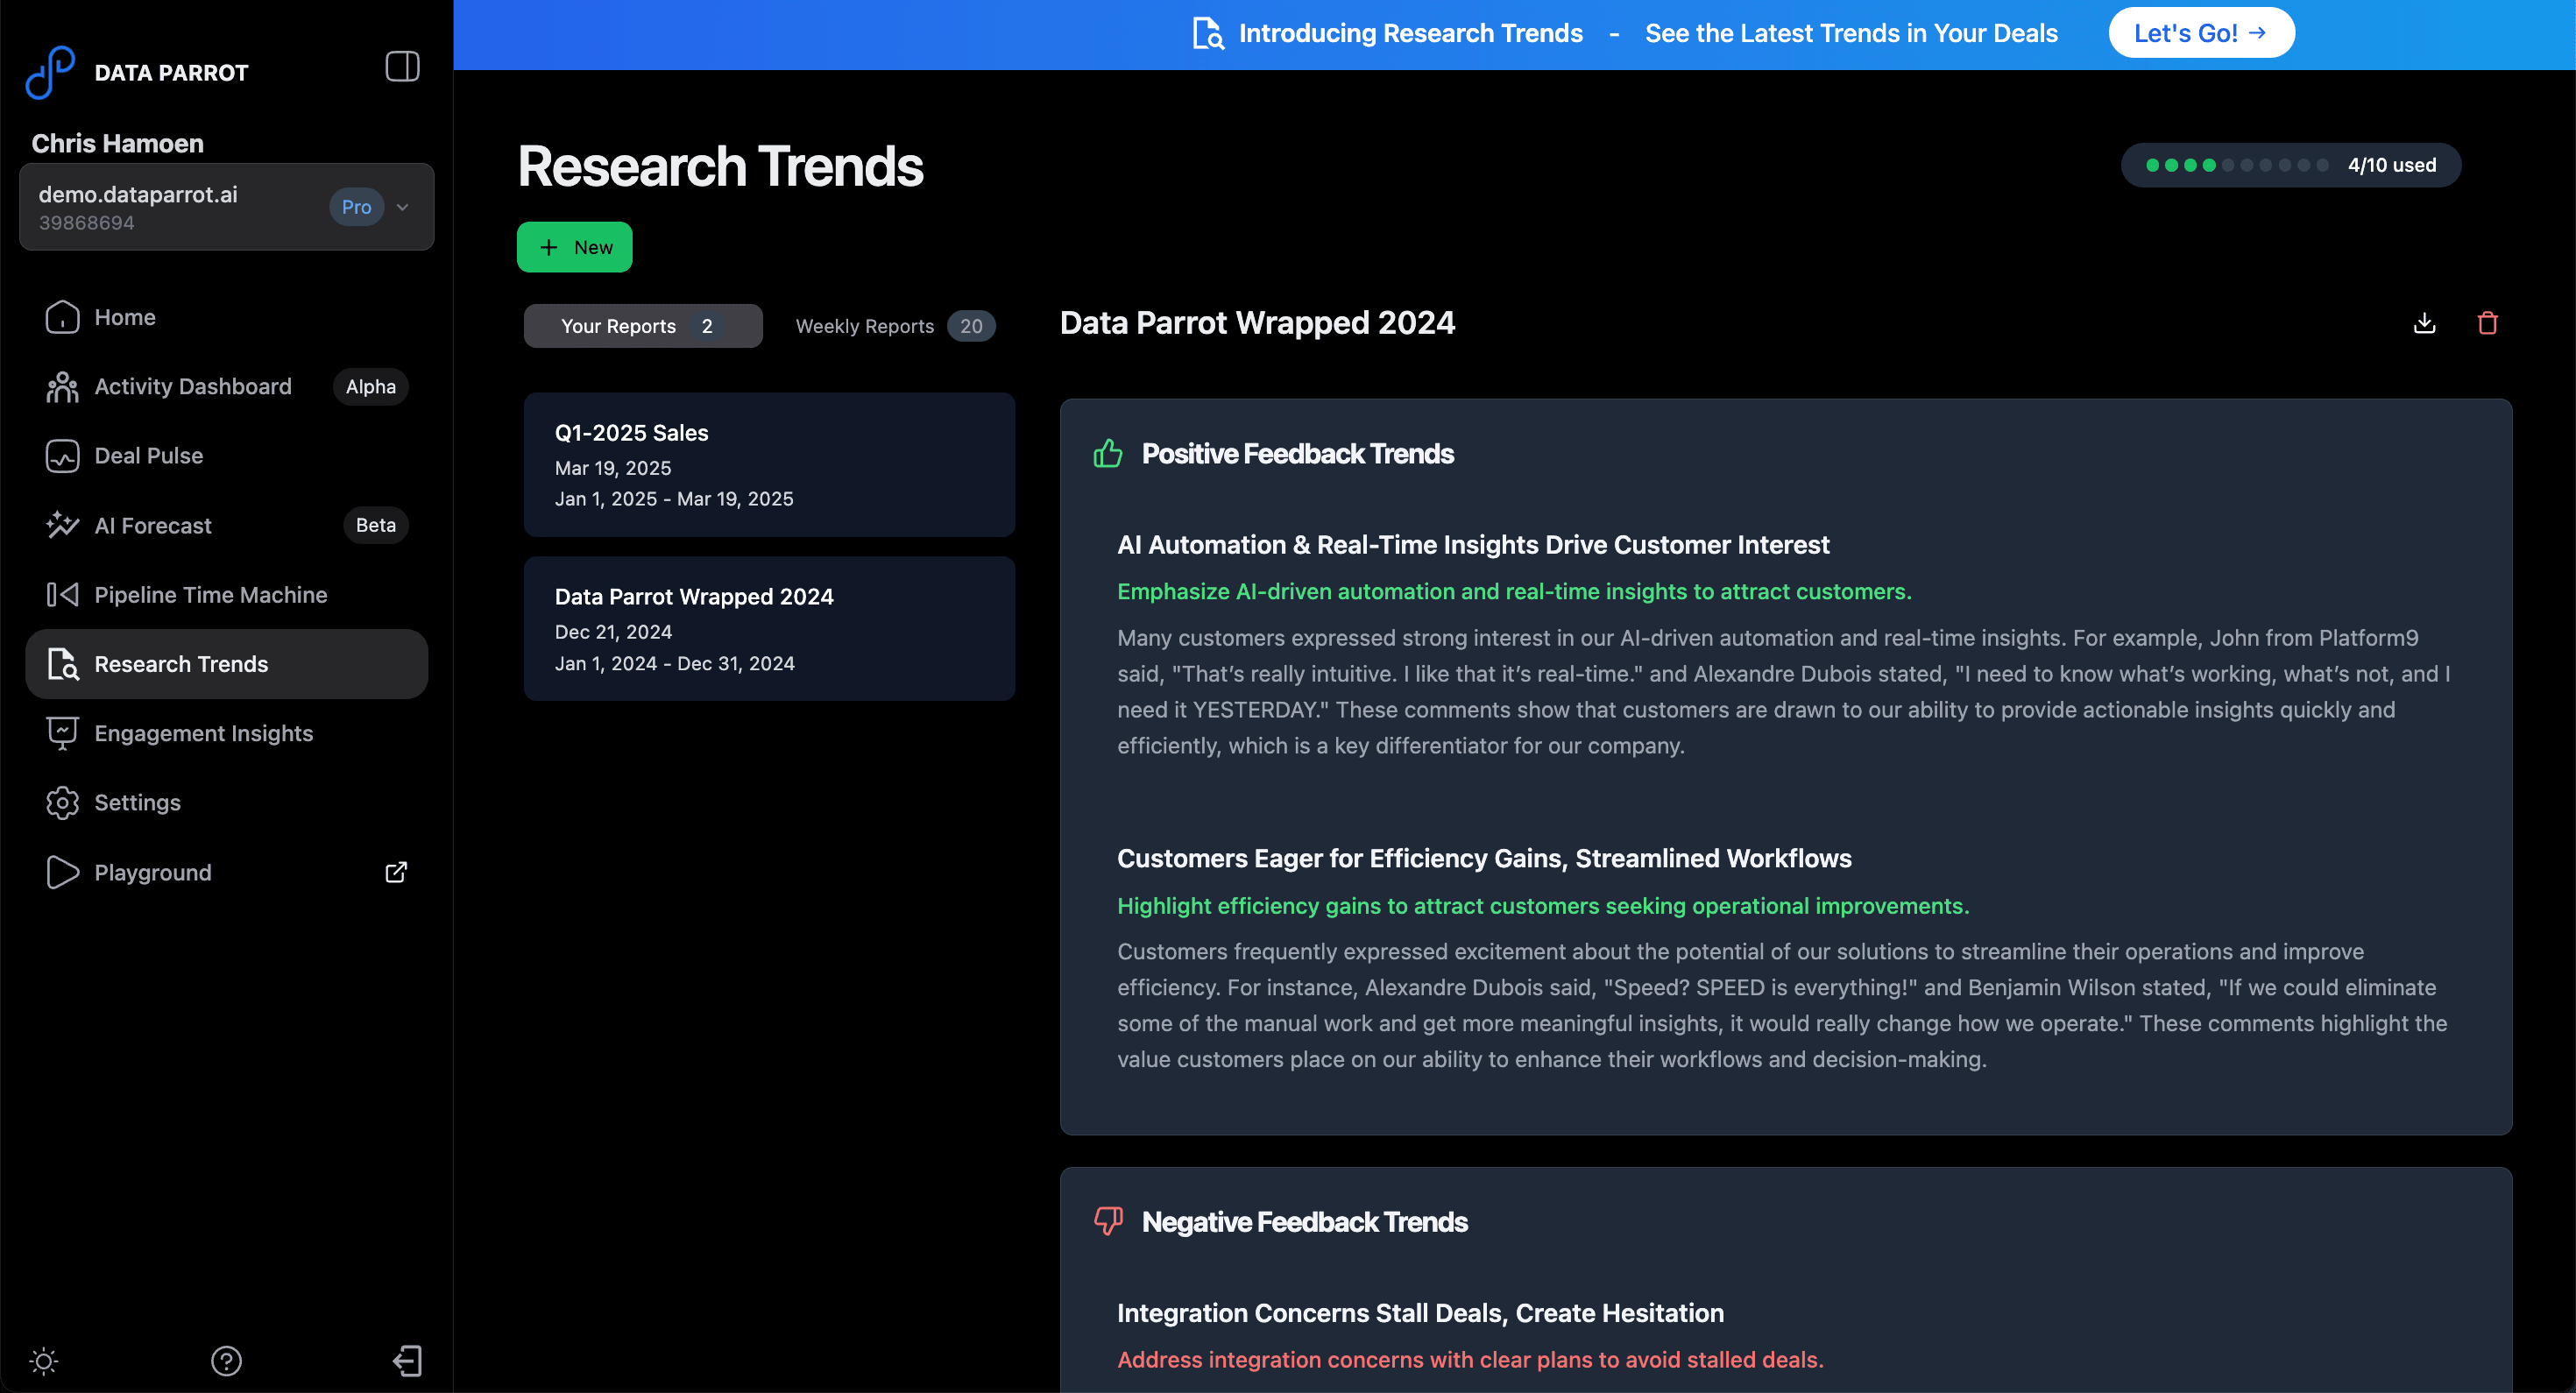The height and width of the screenshot is (1393, 2576).
Task: Open the Home menu item
Action: tap(226, 317)
